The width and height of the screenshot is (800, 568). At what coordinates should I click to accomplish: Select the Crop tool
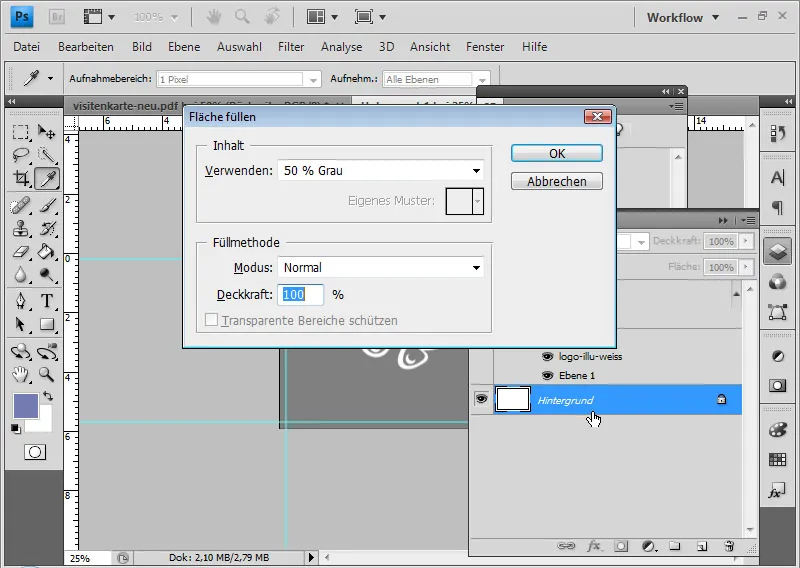coord(20,179)
